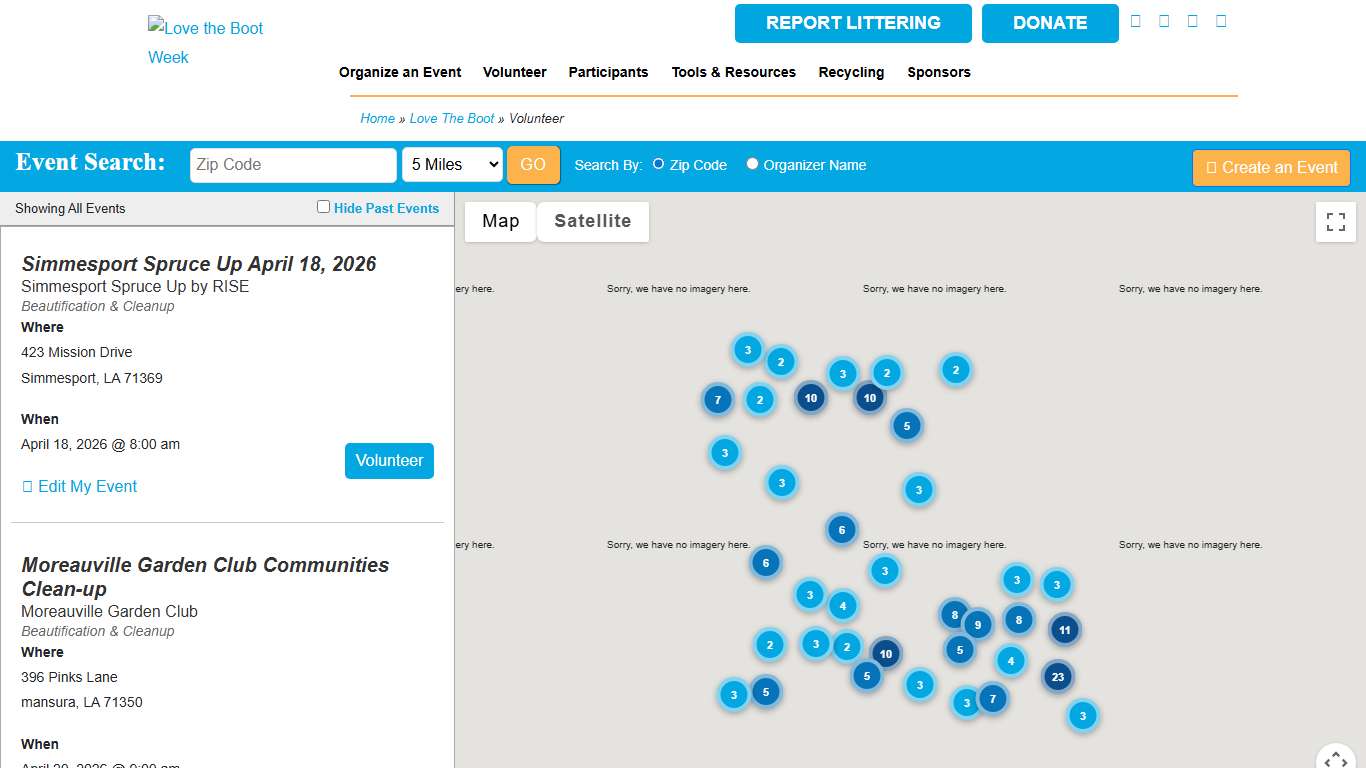1366x768 pixels.
Task: Expand the Tools & Resources menu
Action: pos(733,72)
